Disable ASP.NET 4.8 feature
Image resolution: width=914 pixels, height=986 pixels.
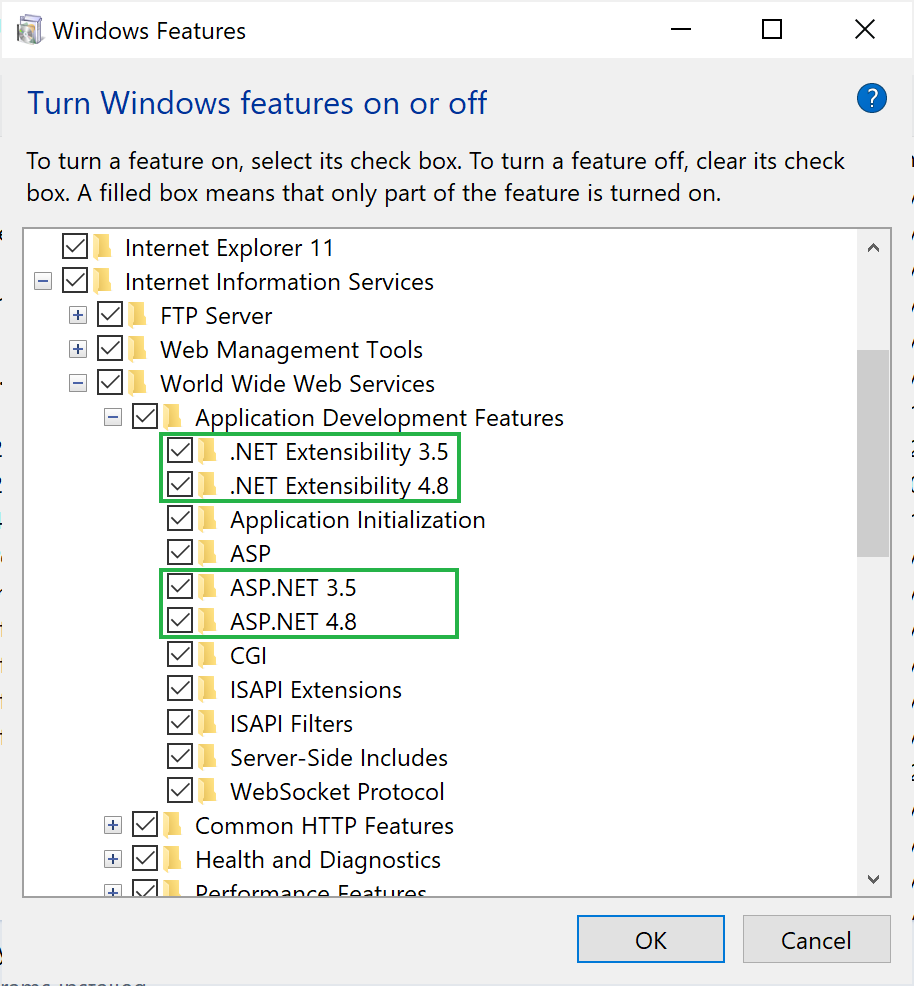(x=179, y=621)
